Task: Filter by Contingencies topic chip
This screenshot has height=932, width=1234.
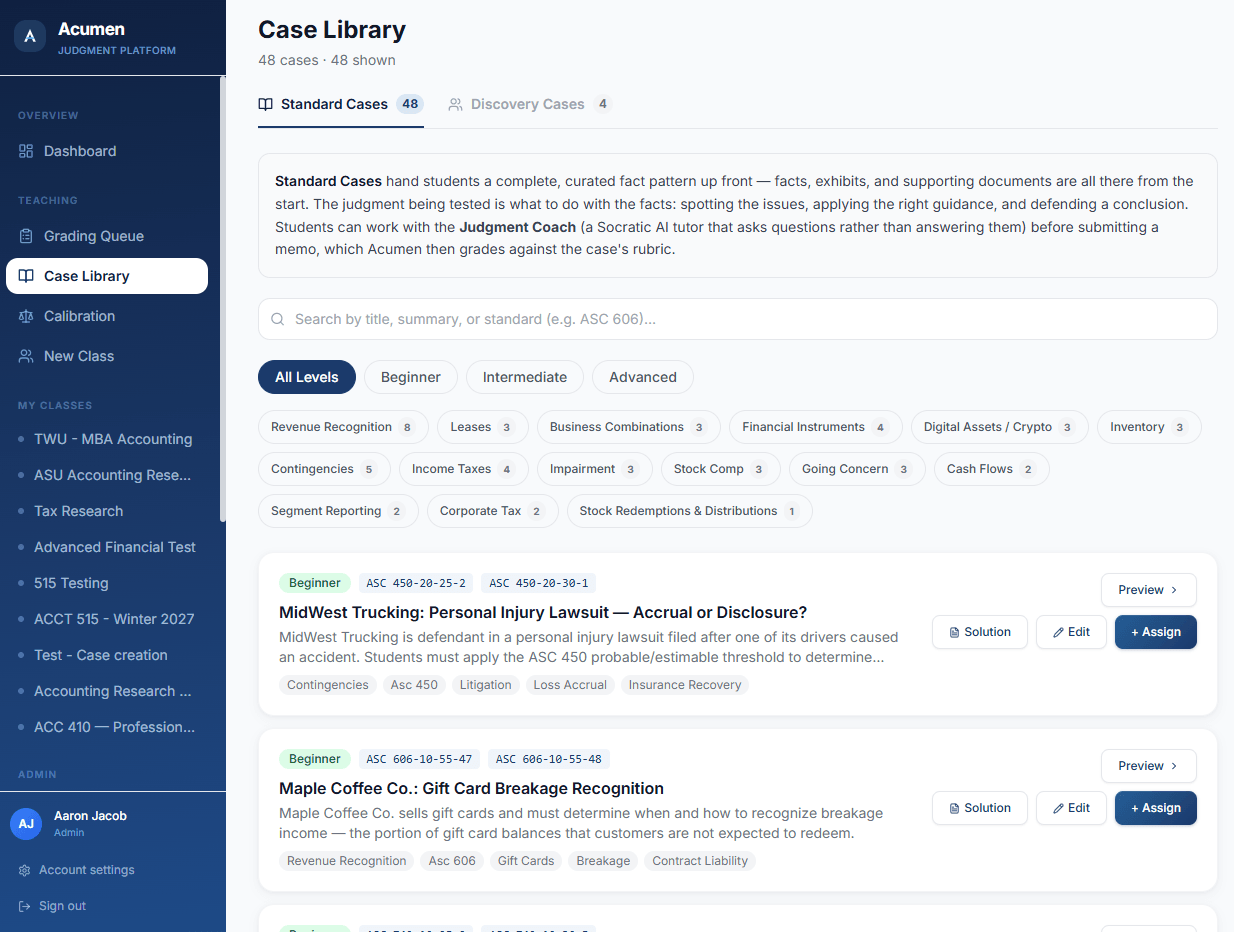Action: [324, 469]
